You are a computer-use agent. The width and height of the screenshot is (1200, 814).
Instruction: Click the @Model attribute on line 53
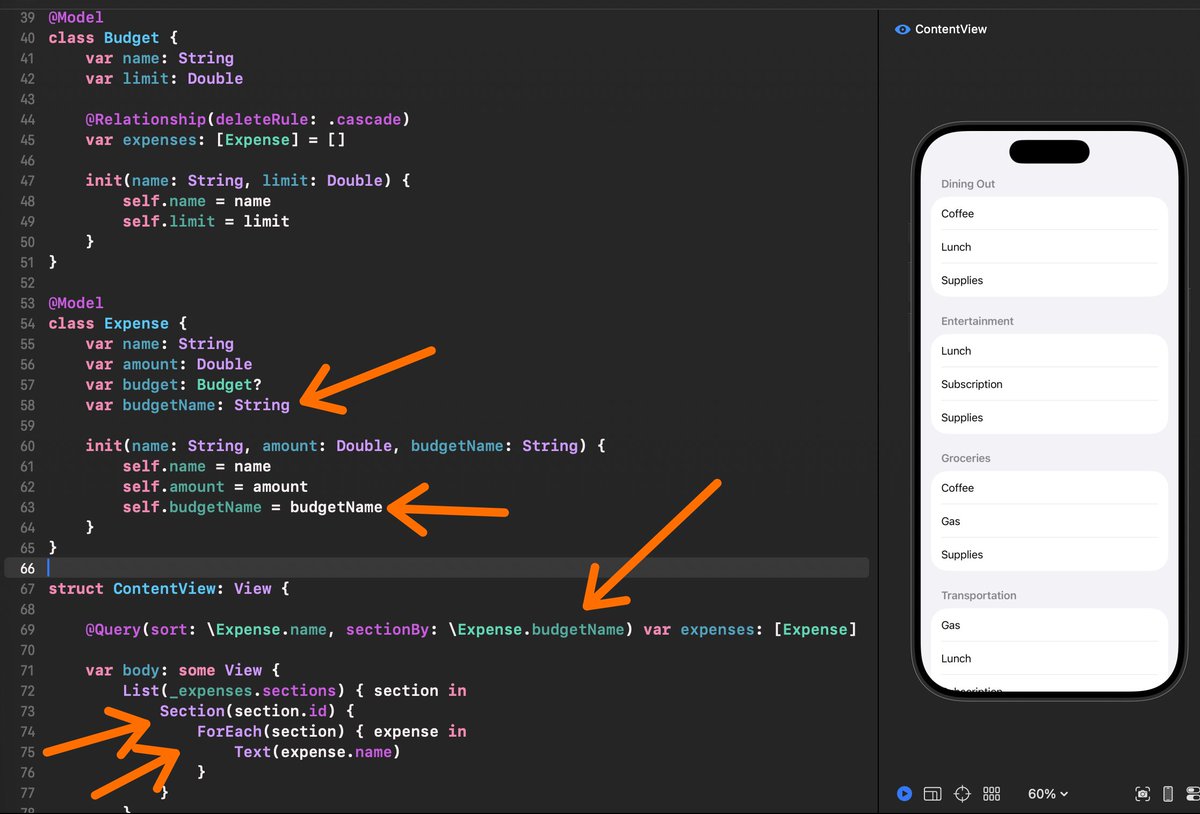coord(75,303)
